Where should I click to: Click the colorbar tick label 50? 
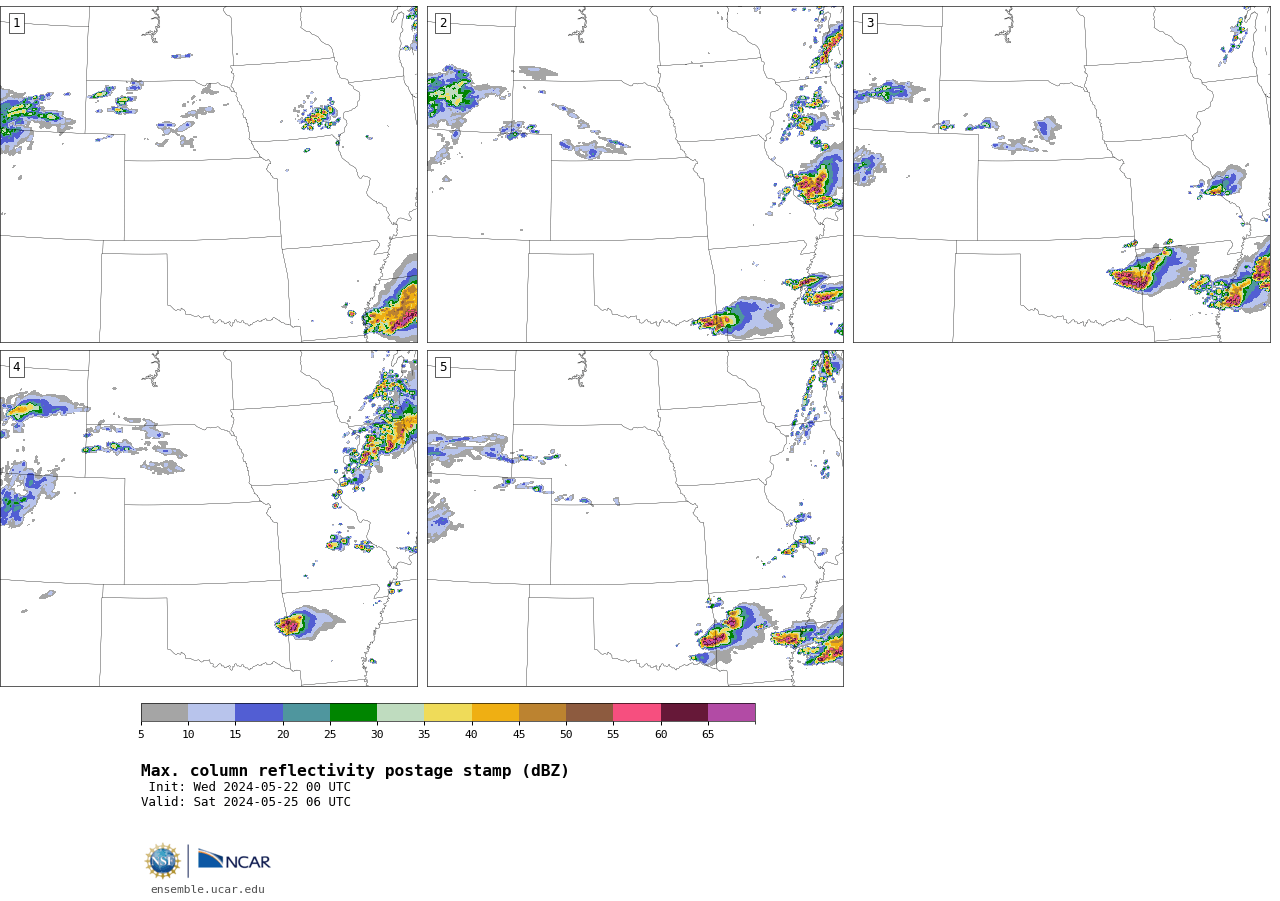pos(566,735)
